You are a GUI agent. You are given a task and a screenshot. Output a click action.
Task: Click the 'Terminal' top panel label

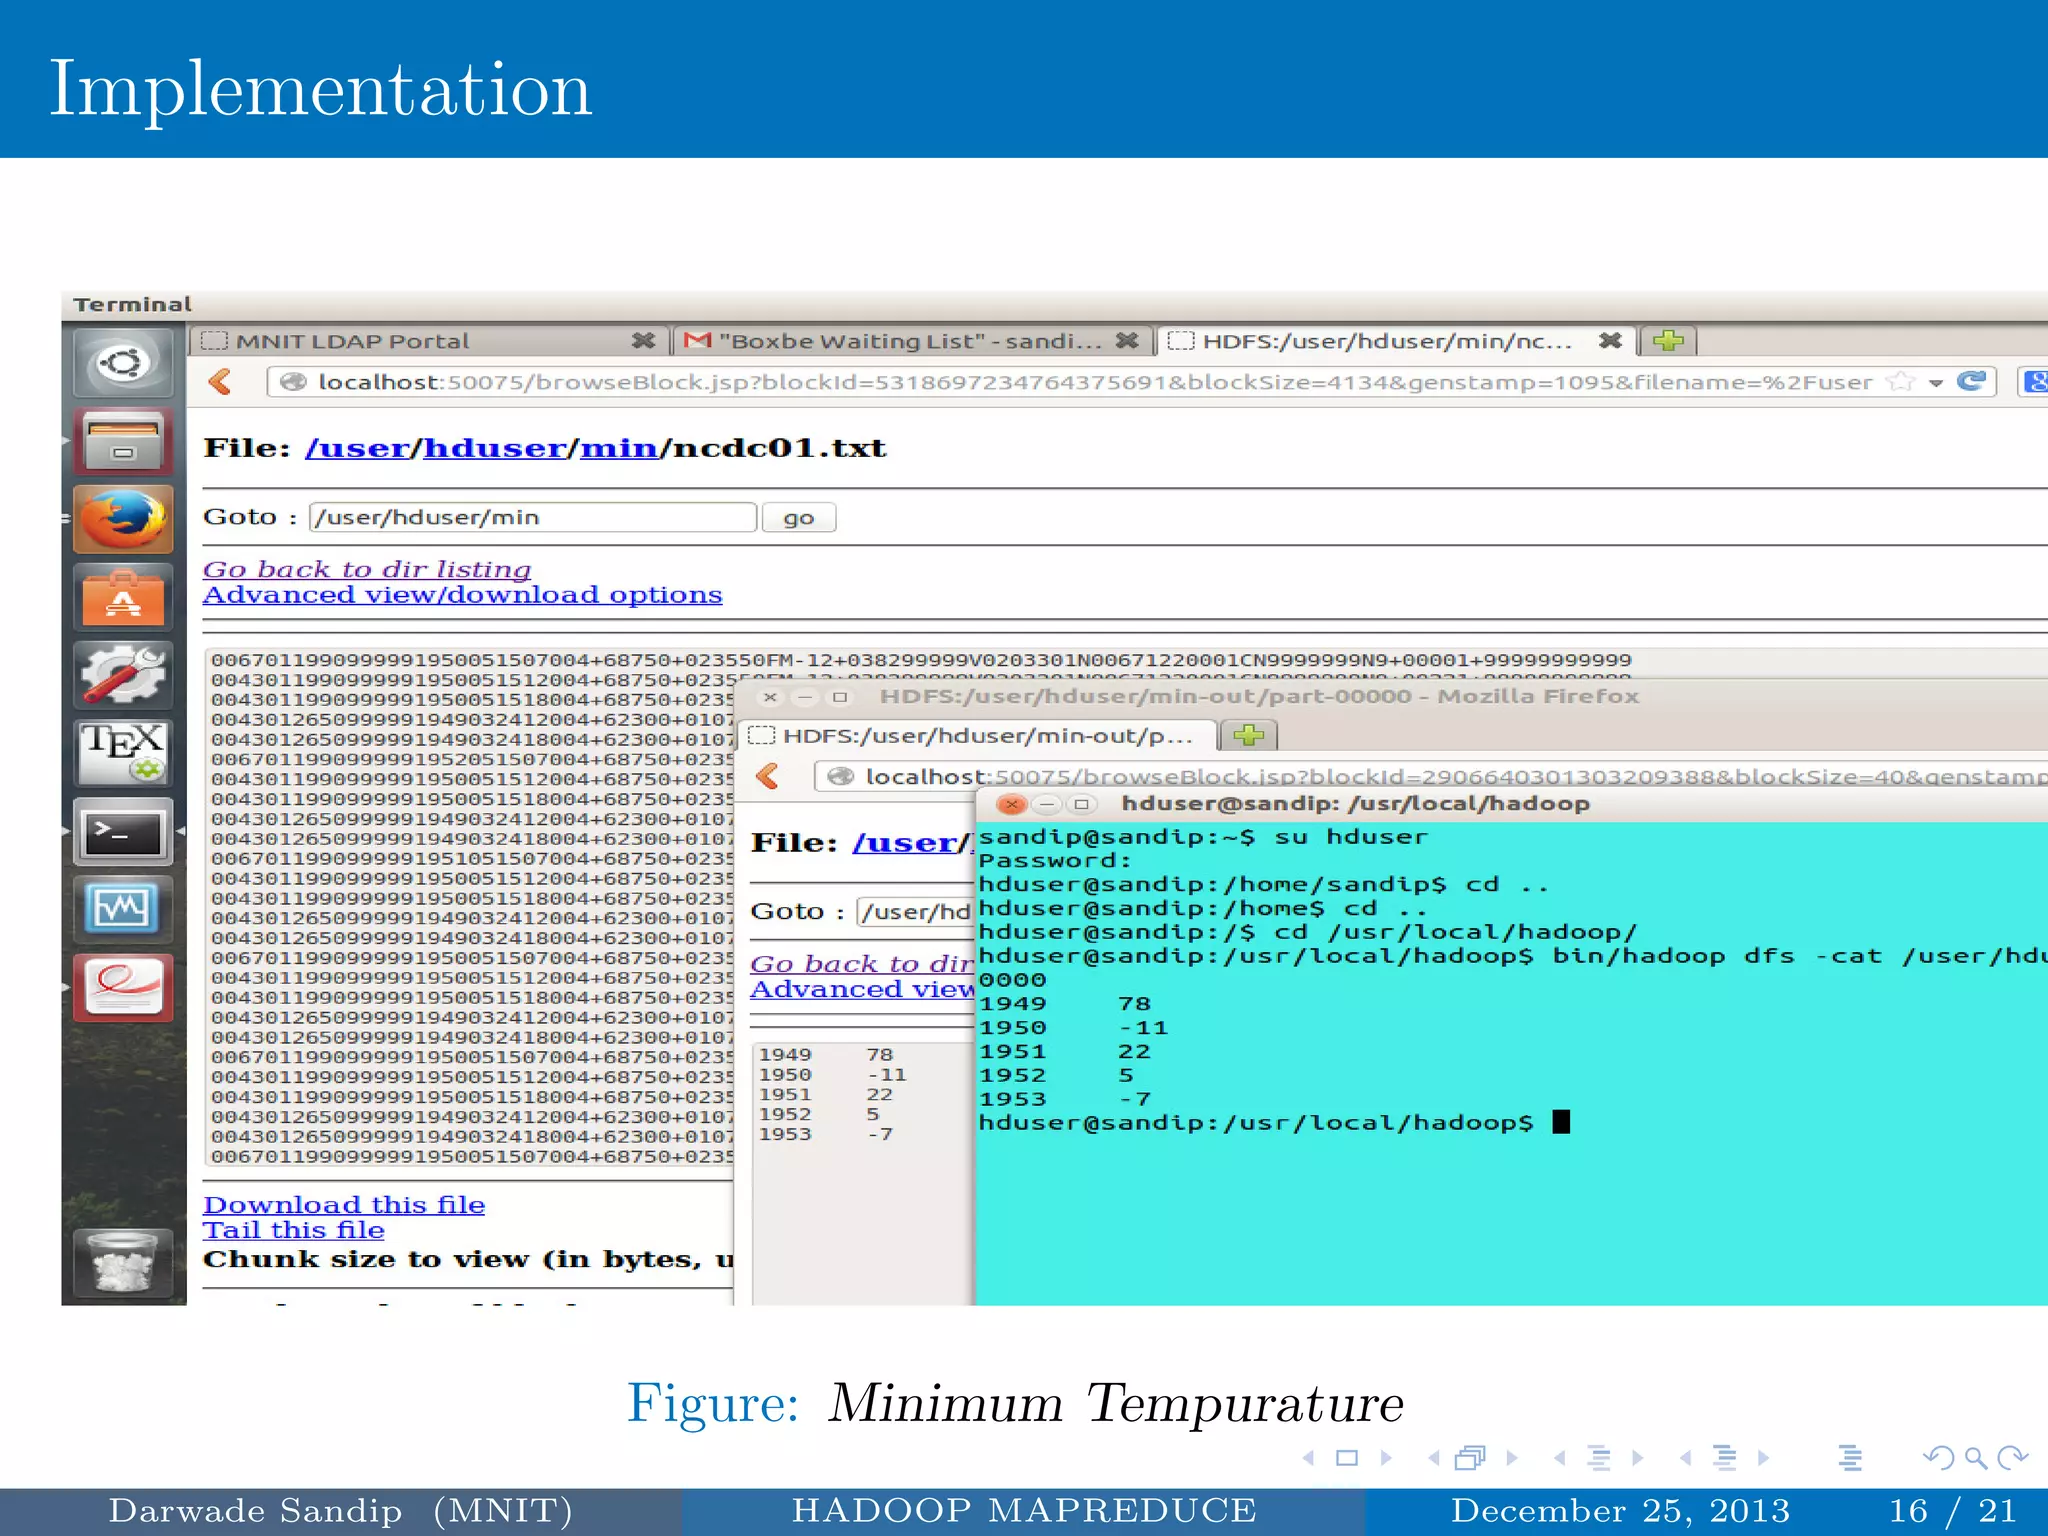(132, 305)
